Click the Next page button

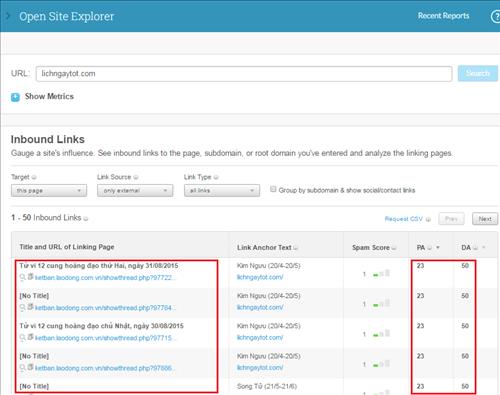click(485, 219)
